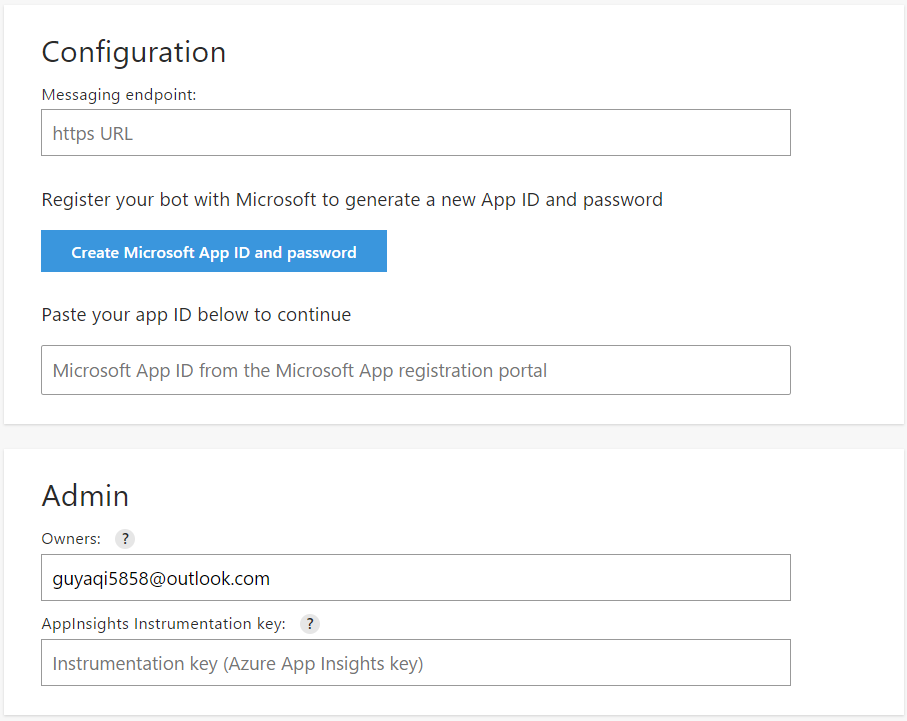Click the gray divider between Configuration and Admin

[x=453, y=436]
